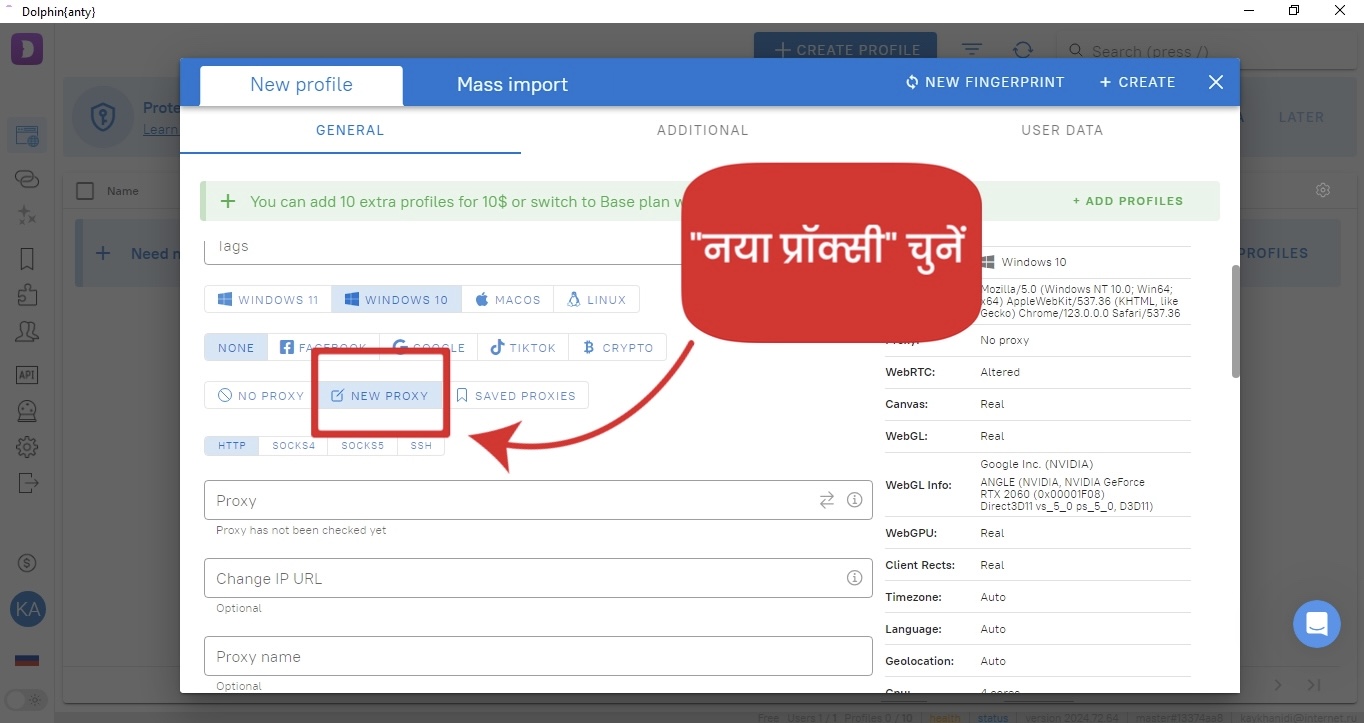Open the Bookmarks sidebar icon
The width and height of the screenshot is (1364, 723).
[x=27, y=259]
